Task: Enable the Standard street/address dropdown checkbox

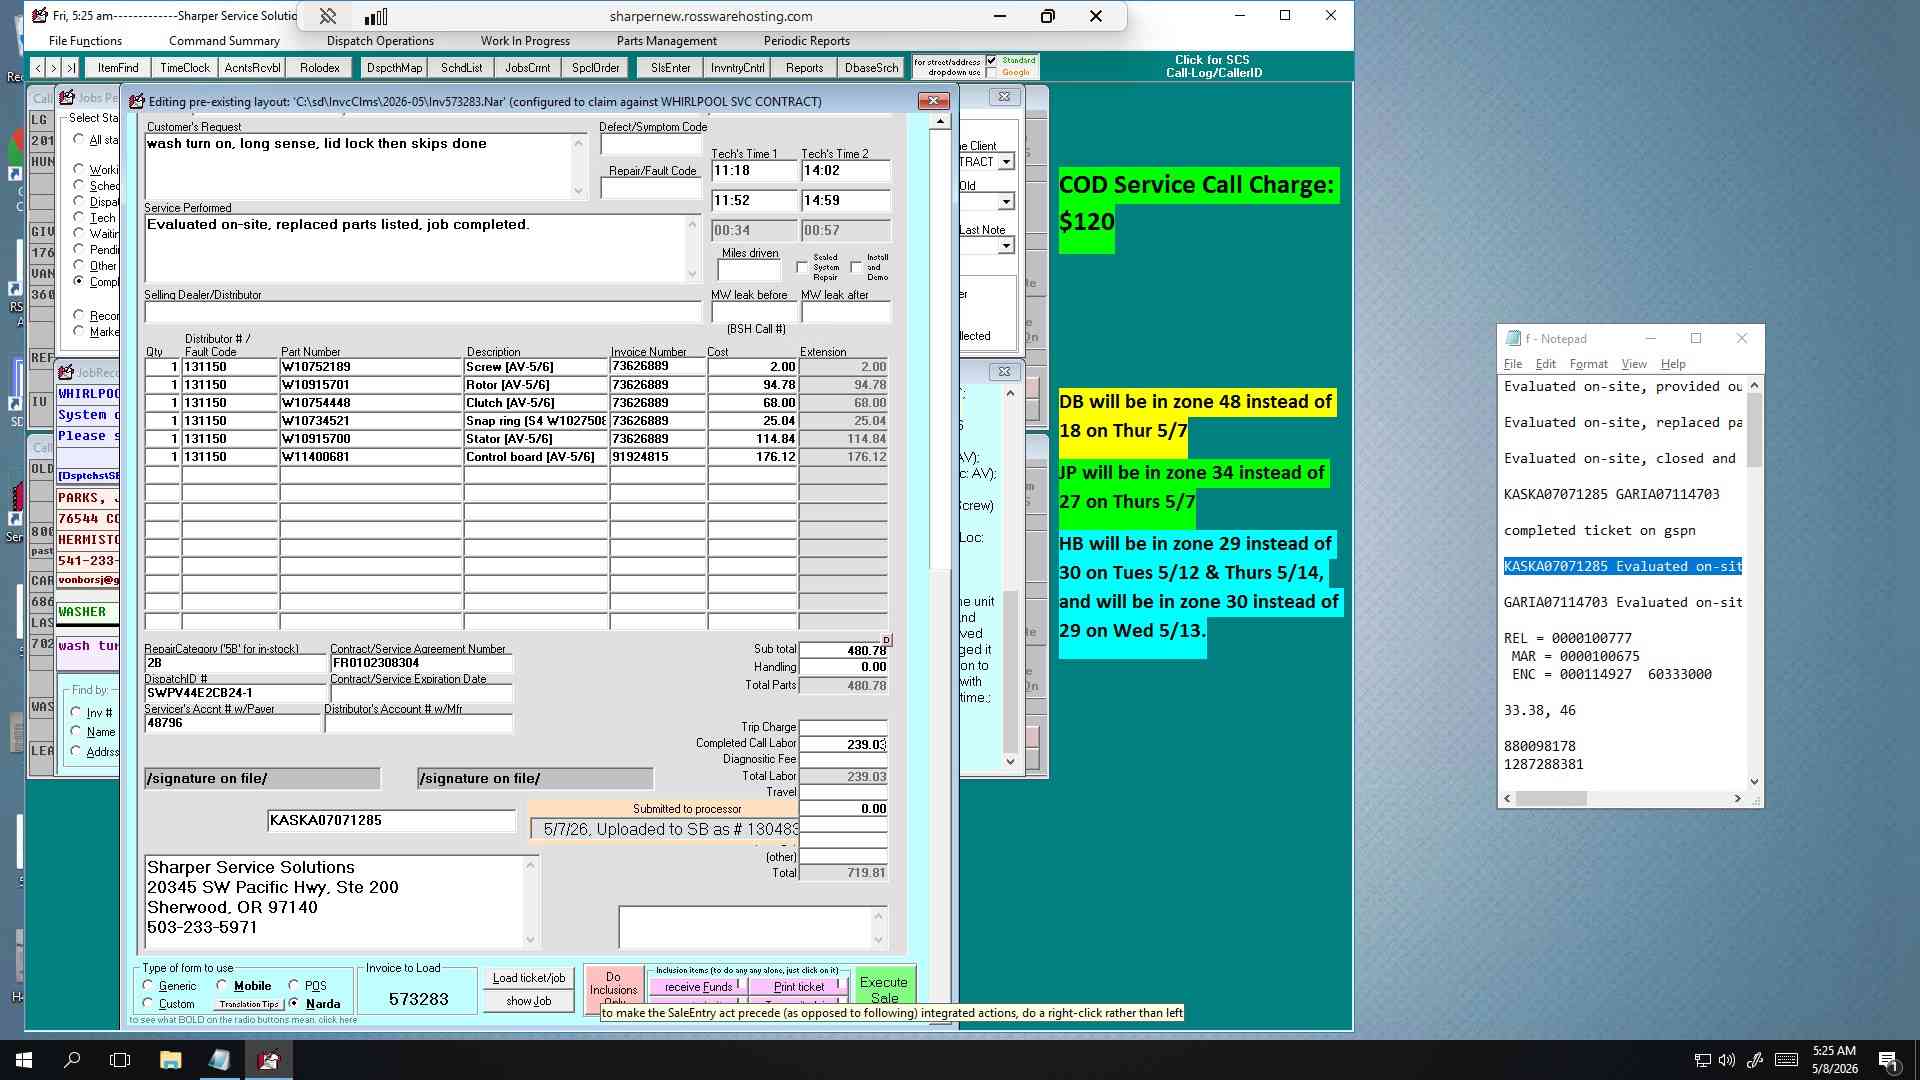Action: (x=992, y=60)
